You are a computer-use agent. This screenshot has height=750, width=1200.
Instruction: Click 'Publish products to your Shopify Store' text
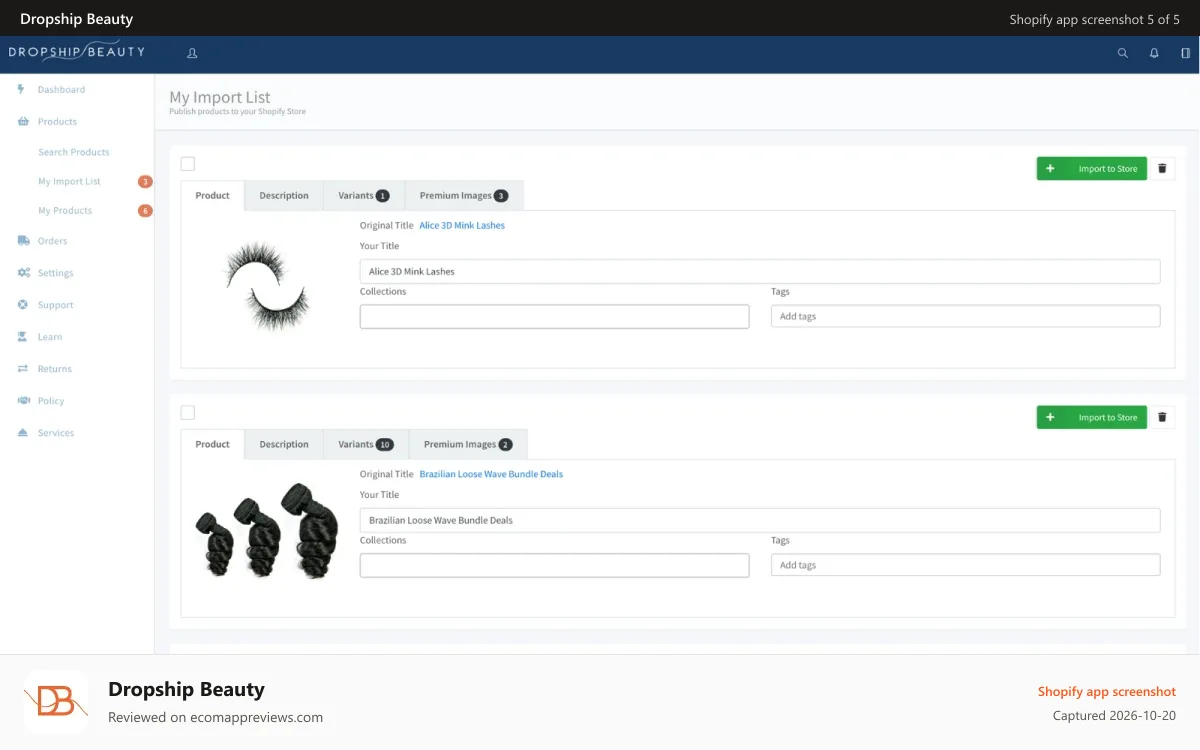[238, 112]
